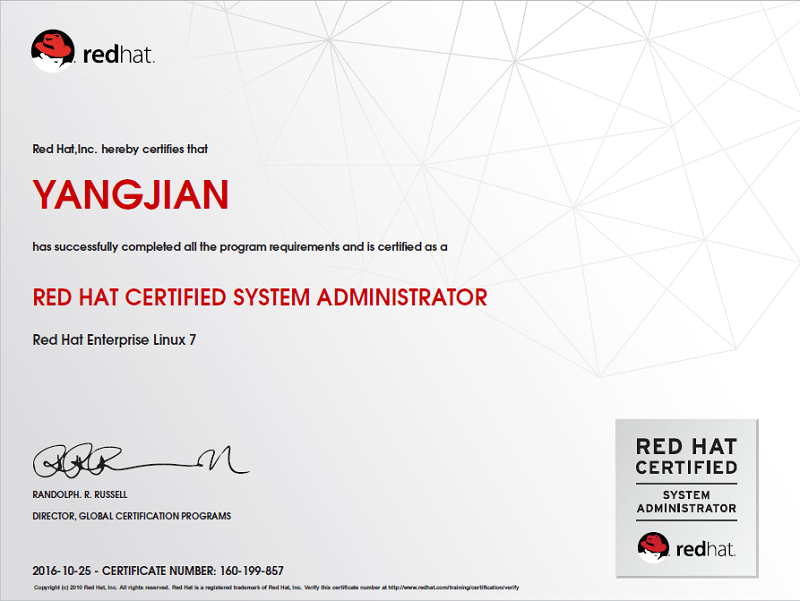Click "Red Hat,Inc. hereby certifies that" text
This screenshot has height=601, width=800.
coord(120,149)
